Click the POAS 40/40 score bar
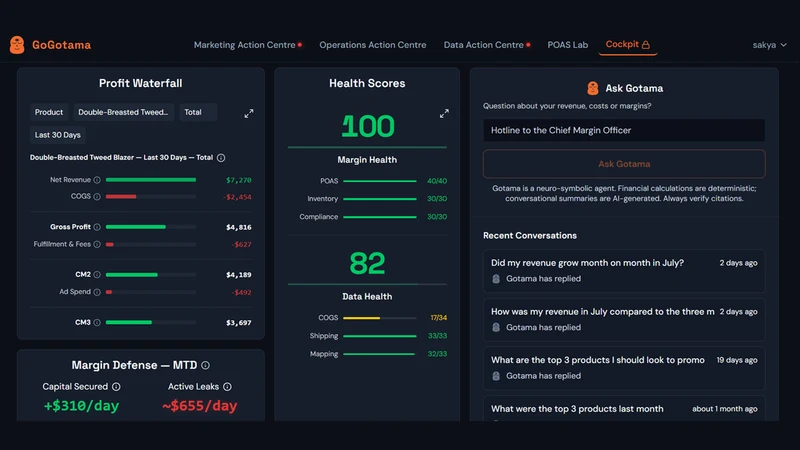Screen dimensions: 800x450 point(380,181)
